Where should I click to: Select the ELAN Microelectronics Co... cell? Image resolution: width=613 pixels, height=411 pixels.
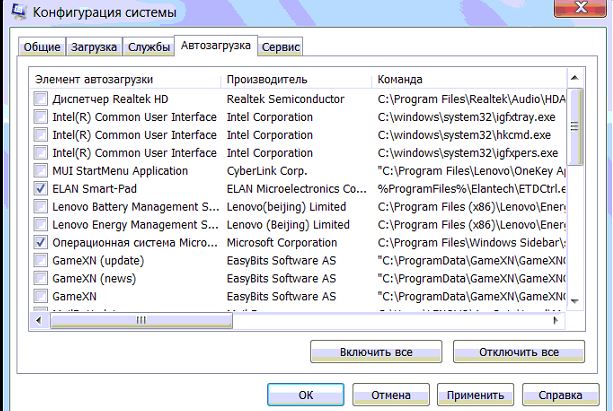pyautogui.click(x=296, y=189)
